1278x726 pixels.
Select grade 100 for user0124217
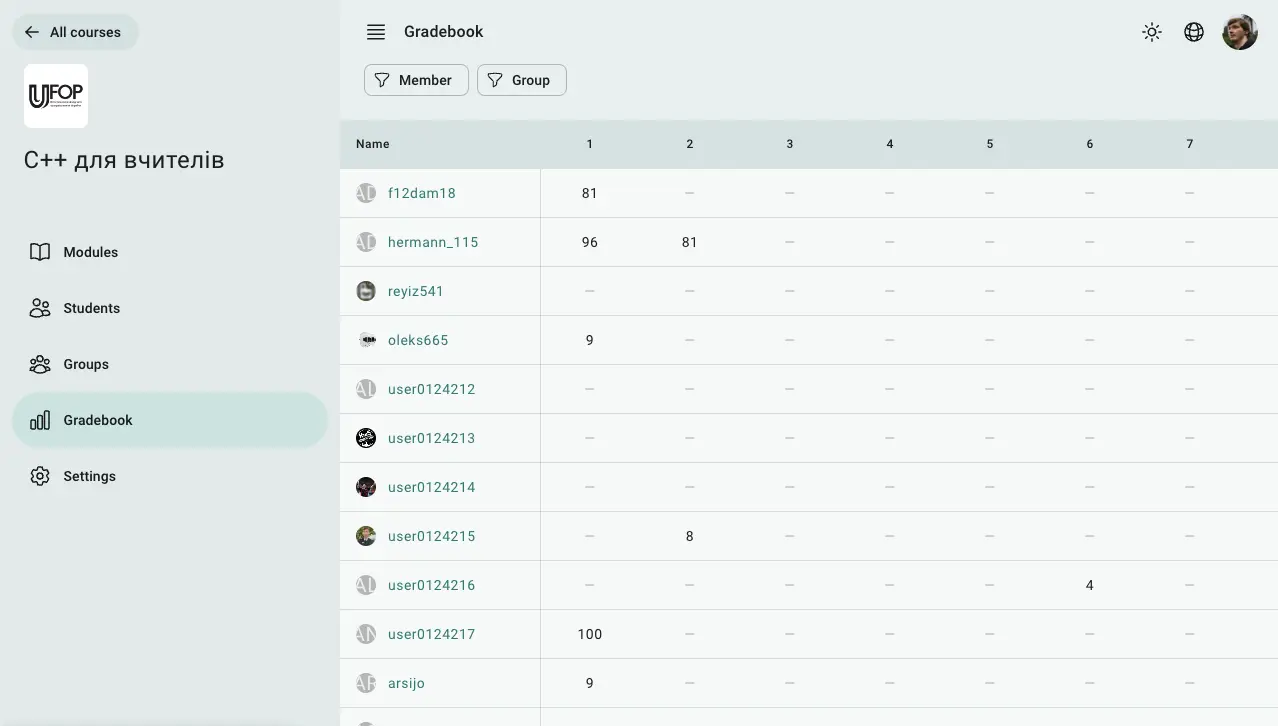589,634
